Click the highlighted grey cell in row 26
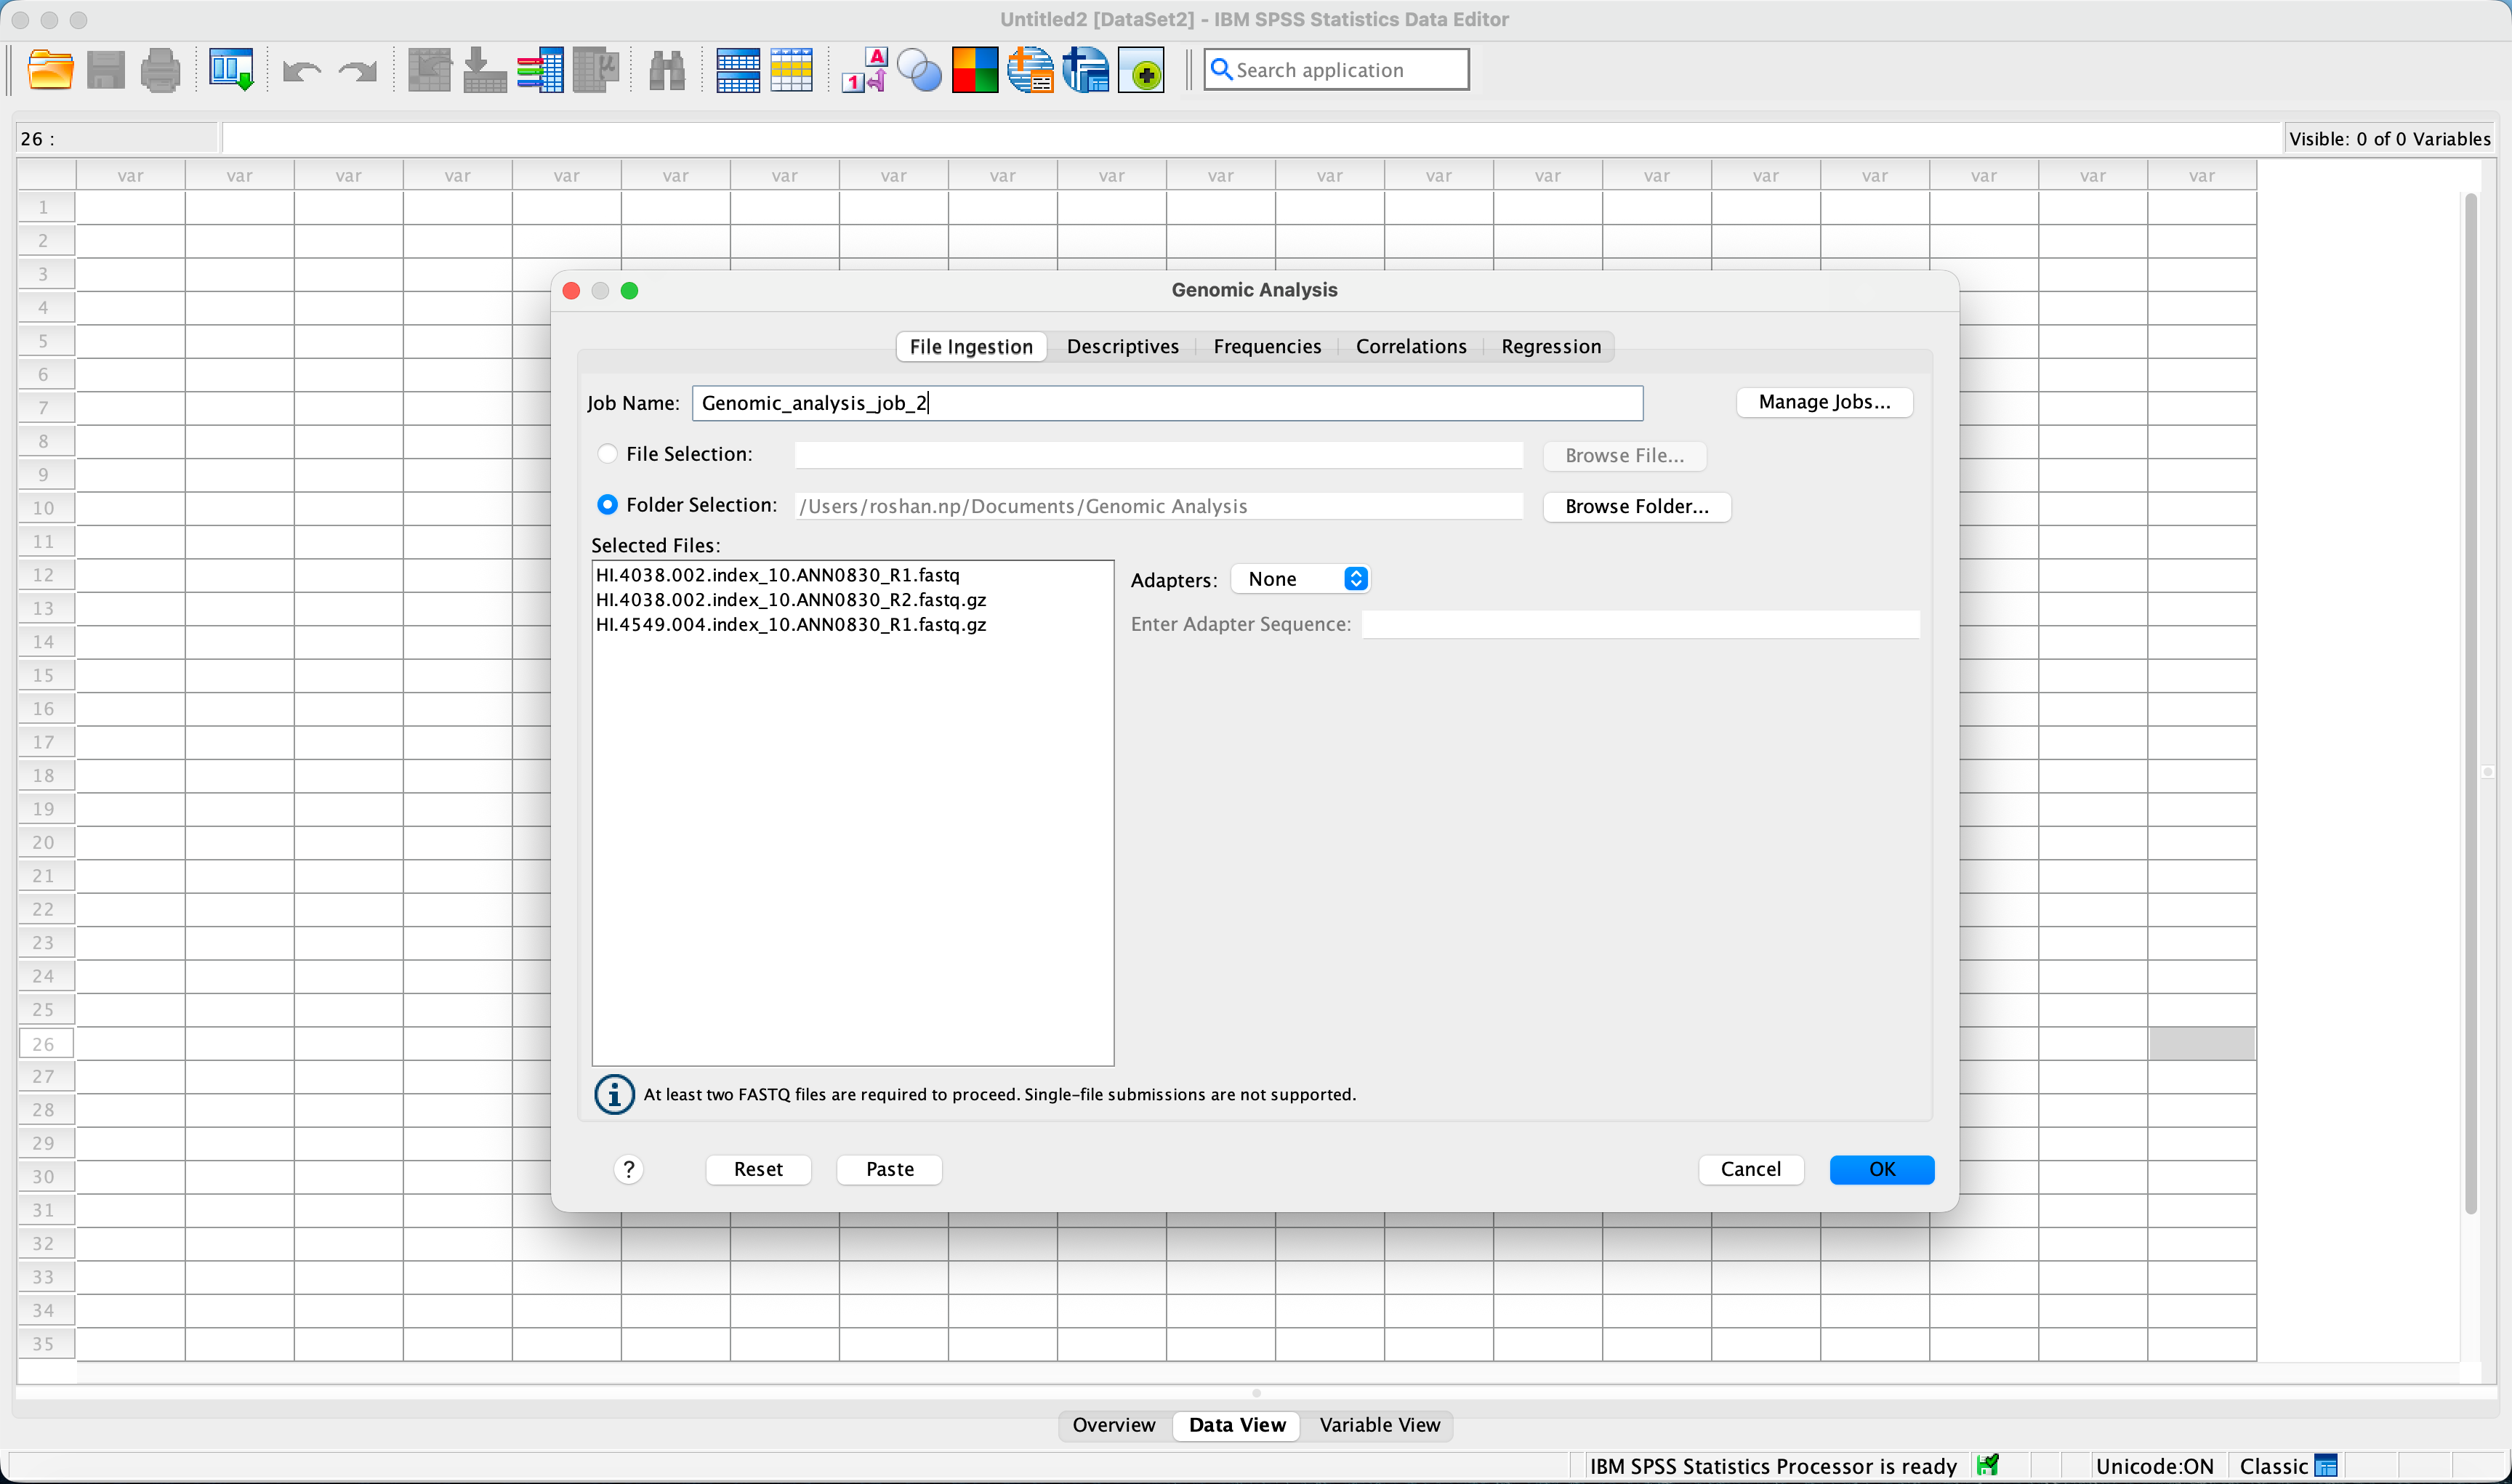 (2202, 1044)
